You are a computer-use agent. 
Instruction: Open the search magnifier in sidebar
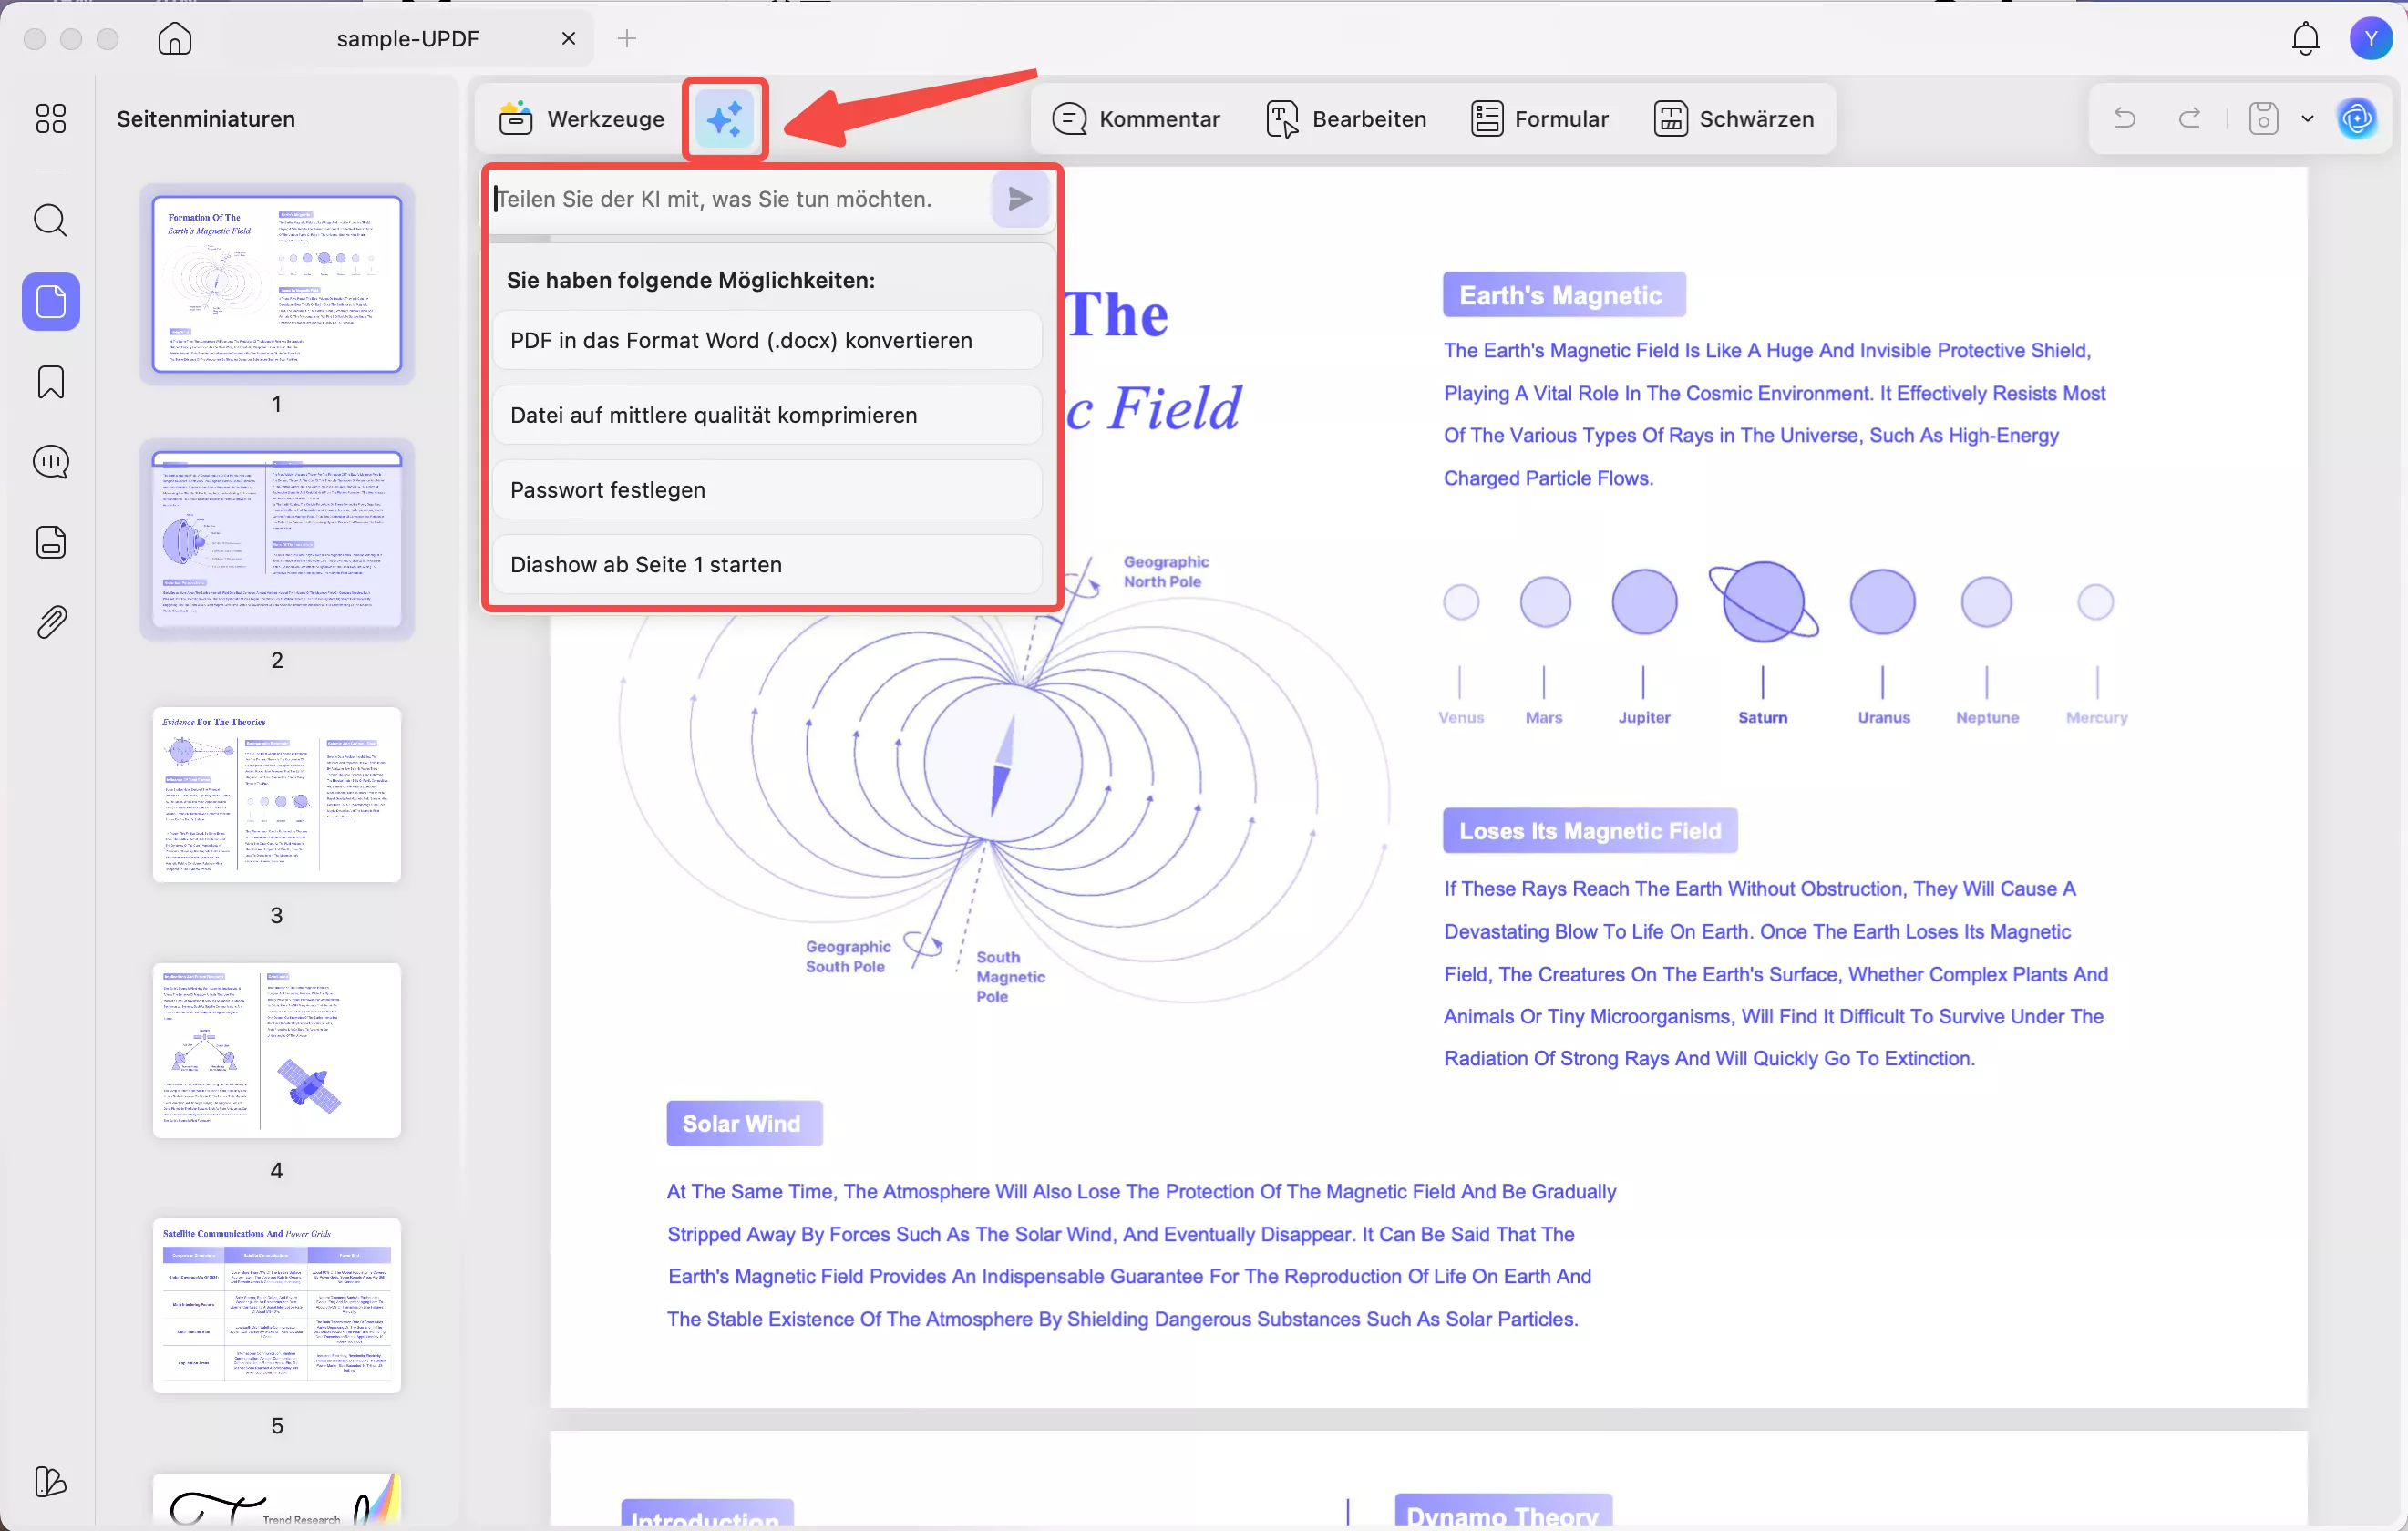coord(50,220)
